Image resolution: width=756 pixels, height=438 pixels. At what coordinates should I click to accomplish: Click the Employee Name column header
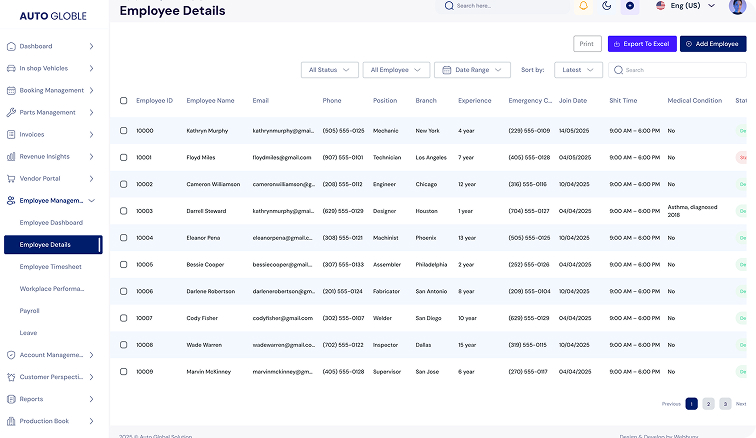click(x=210, y=101)
